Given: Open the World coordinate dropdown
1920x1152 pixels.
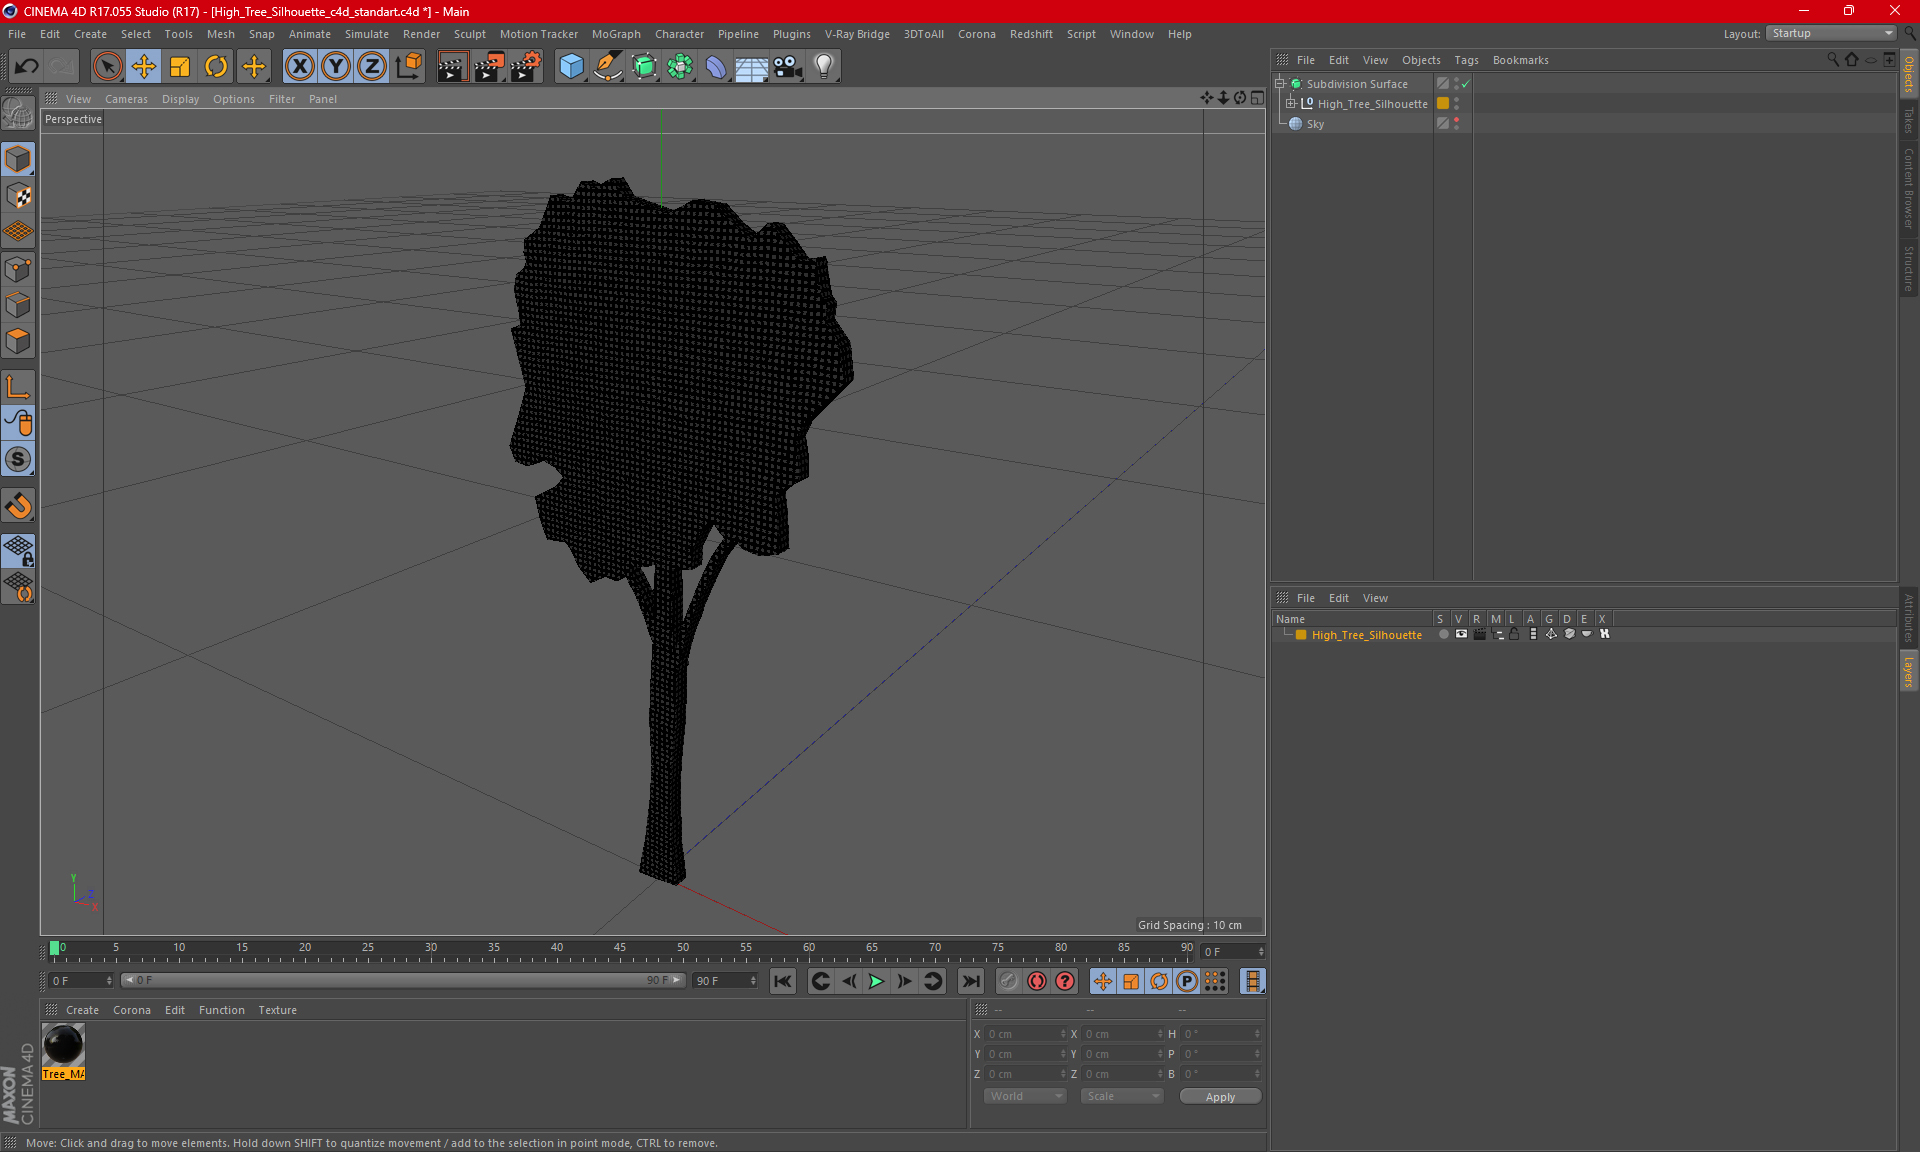Looking at the screenshot, I should click(1026, 1096).
